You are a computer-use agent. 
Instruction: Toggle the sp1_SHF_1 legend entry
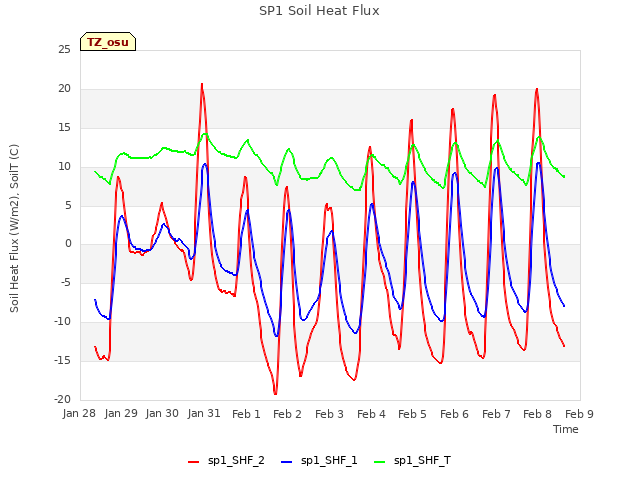coord(319,461)
